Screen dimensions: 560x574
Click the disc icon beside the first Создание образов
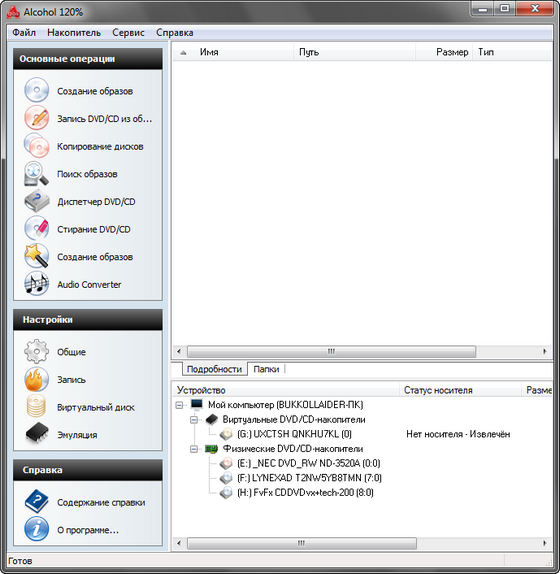click(36, 90)
